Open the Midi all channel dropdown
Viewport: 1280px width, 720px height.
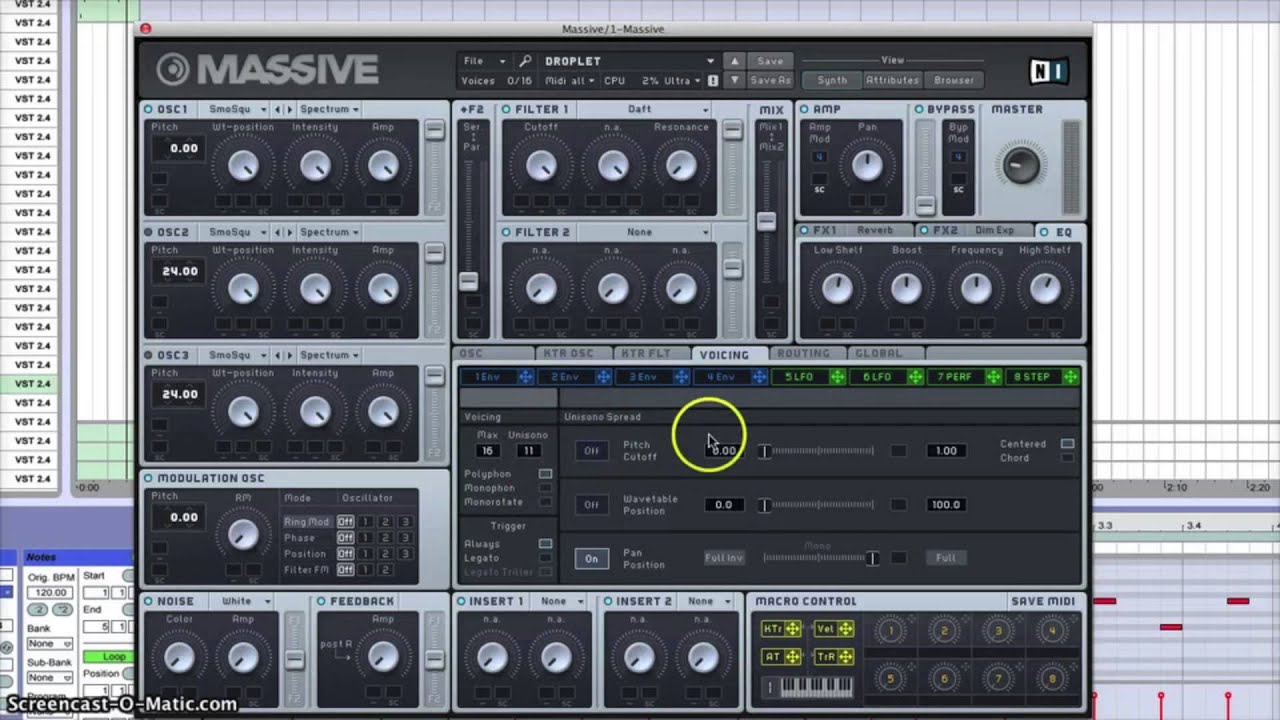[569, 80]
